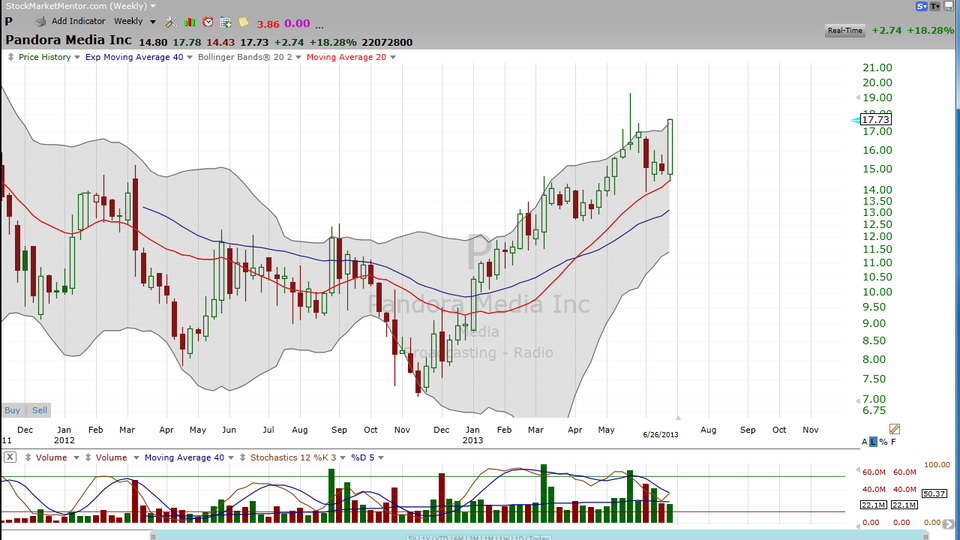Viewport: 960px width, 540px height.
Task: Click the 7.00 axis arrow marker
Action: point(857,401)
